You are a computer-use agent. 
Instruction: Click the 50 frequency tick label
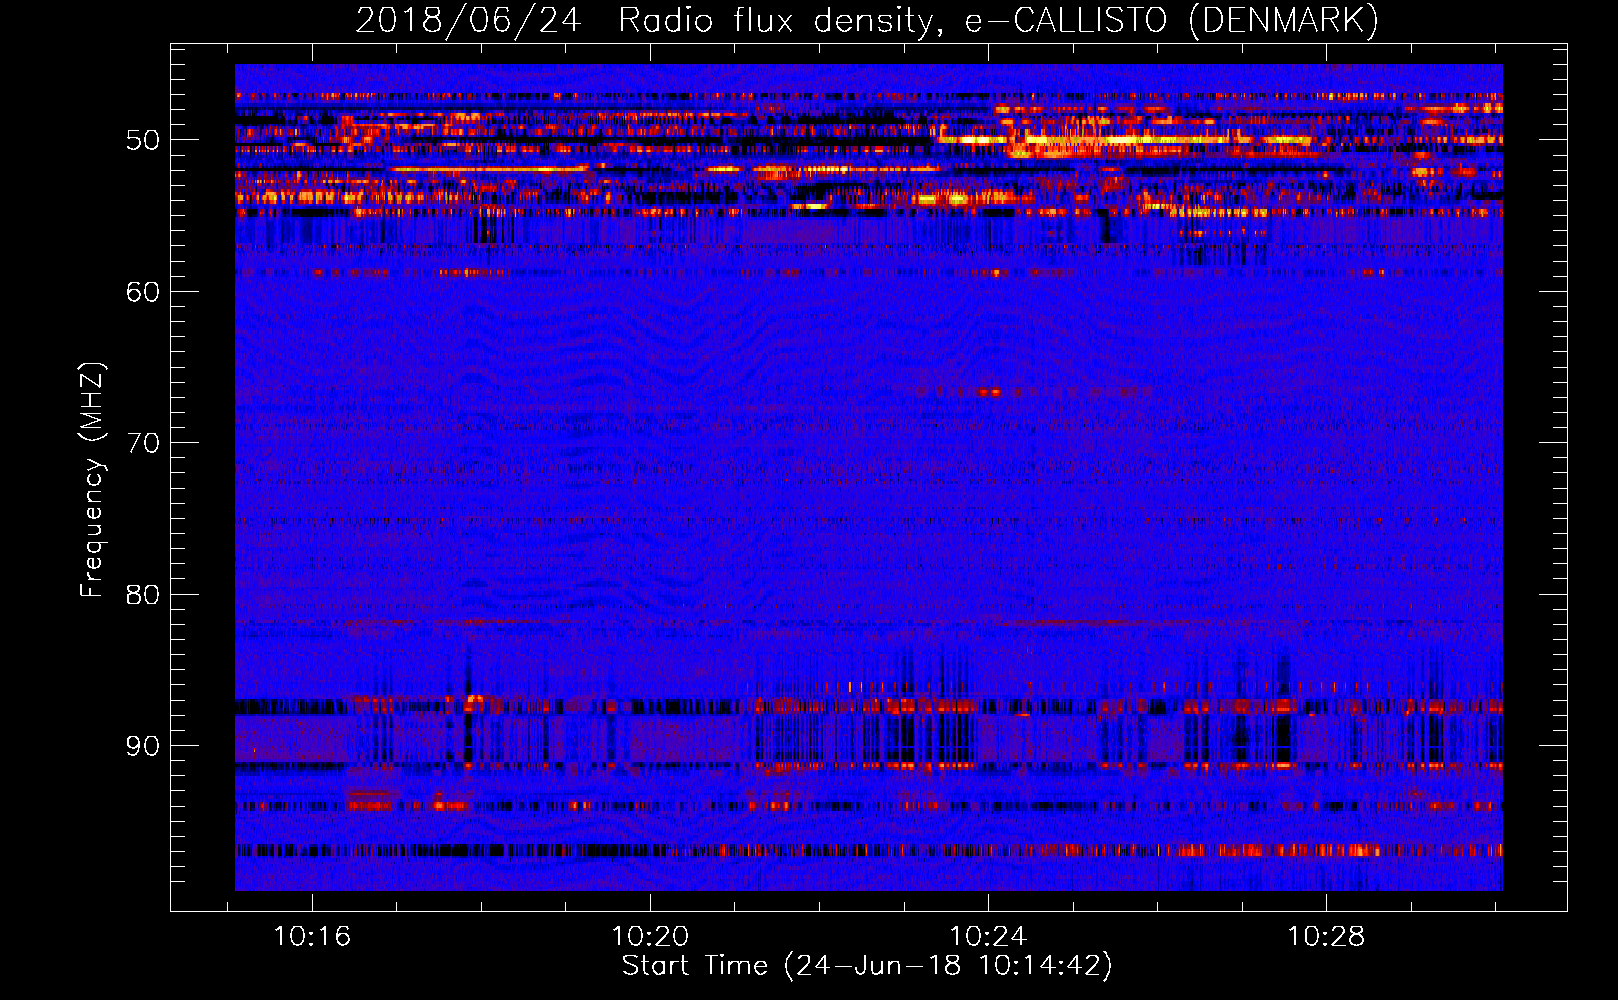click(143, 140)
